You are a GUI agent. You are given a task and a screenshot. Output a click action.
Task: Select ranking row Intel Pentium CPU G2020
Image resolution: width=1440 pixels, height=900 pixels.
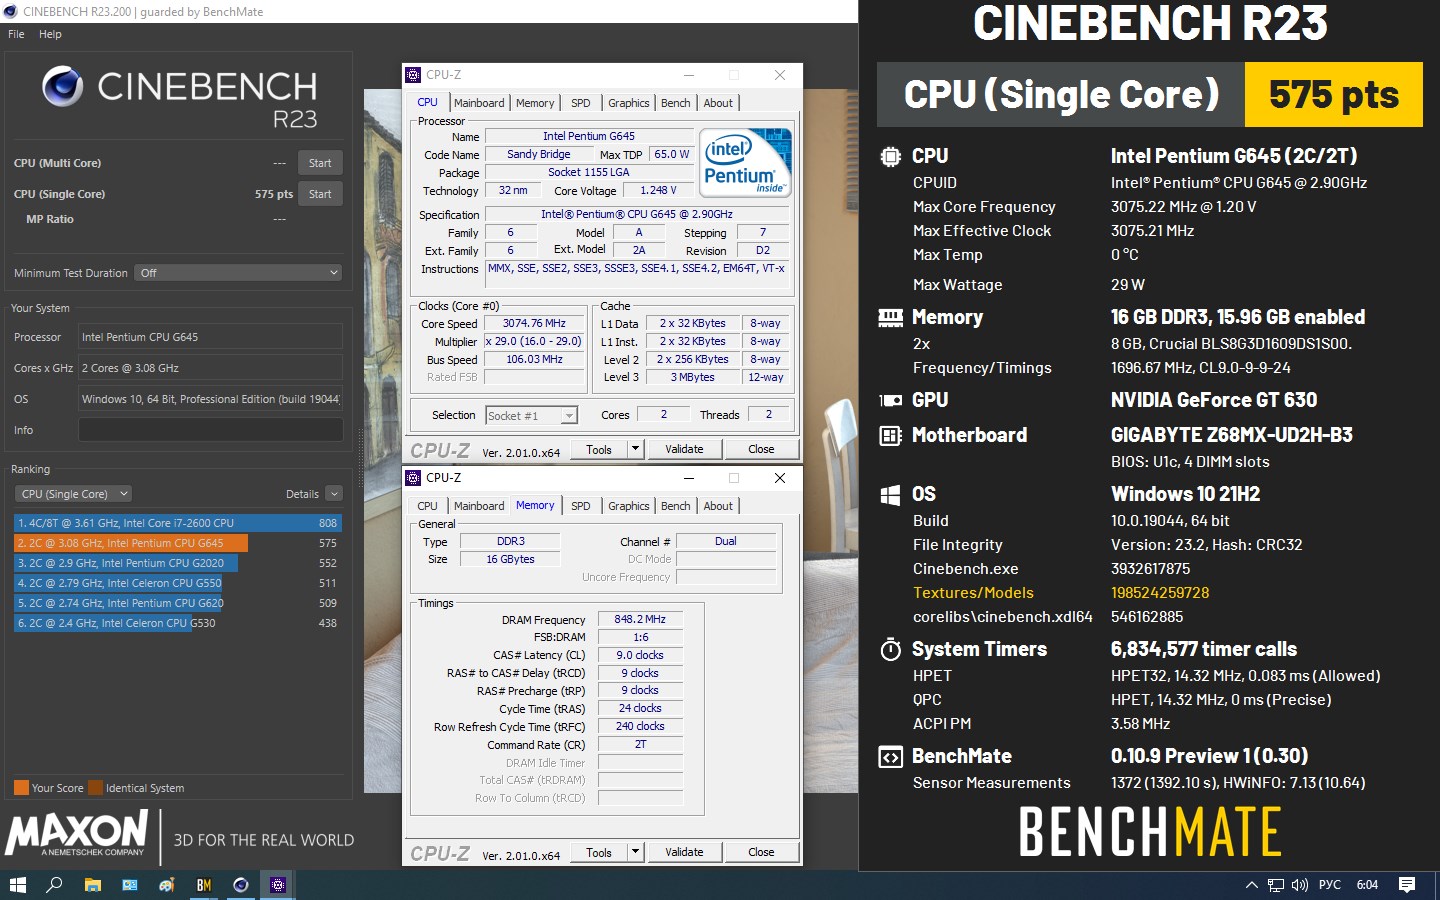178,563
